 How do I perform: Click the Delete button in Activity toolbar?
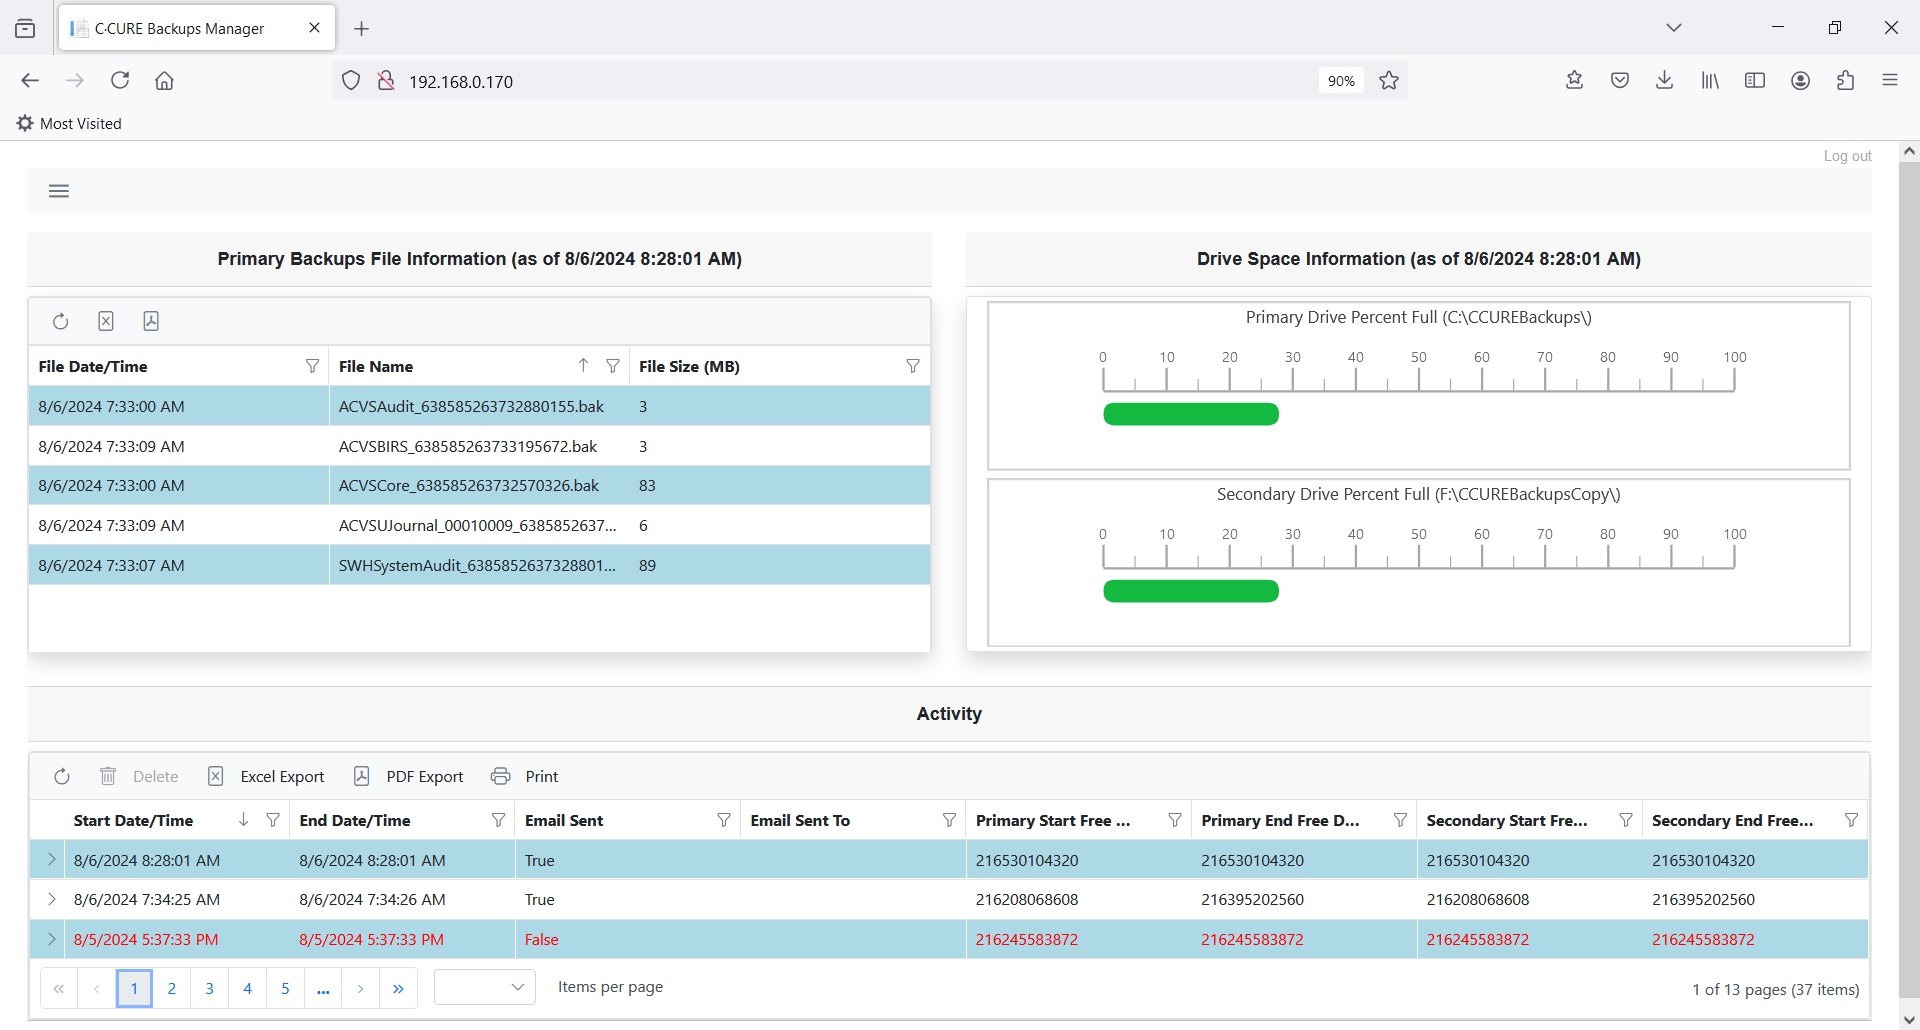point(139,776)
